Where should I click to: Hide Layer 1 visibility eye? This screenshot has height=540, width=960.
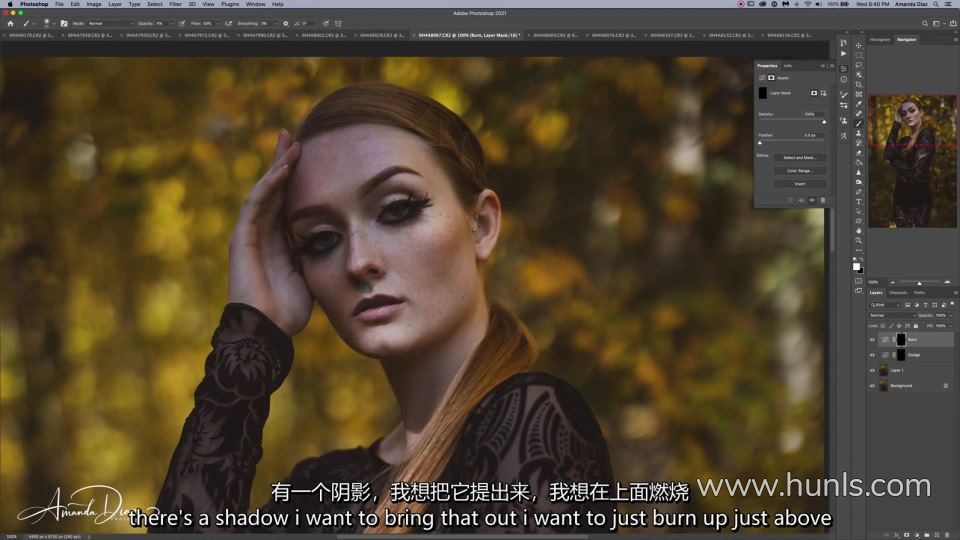tap(872, 370)
